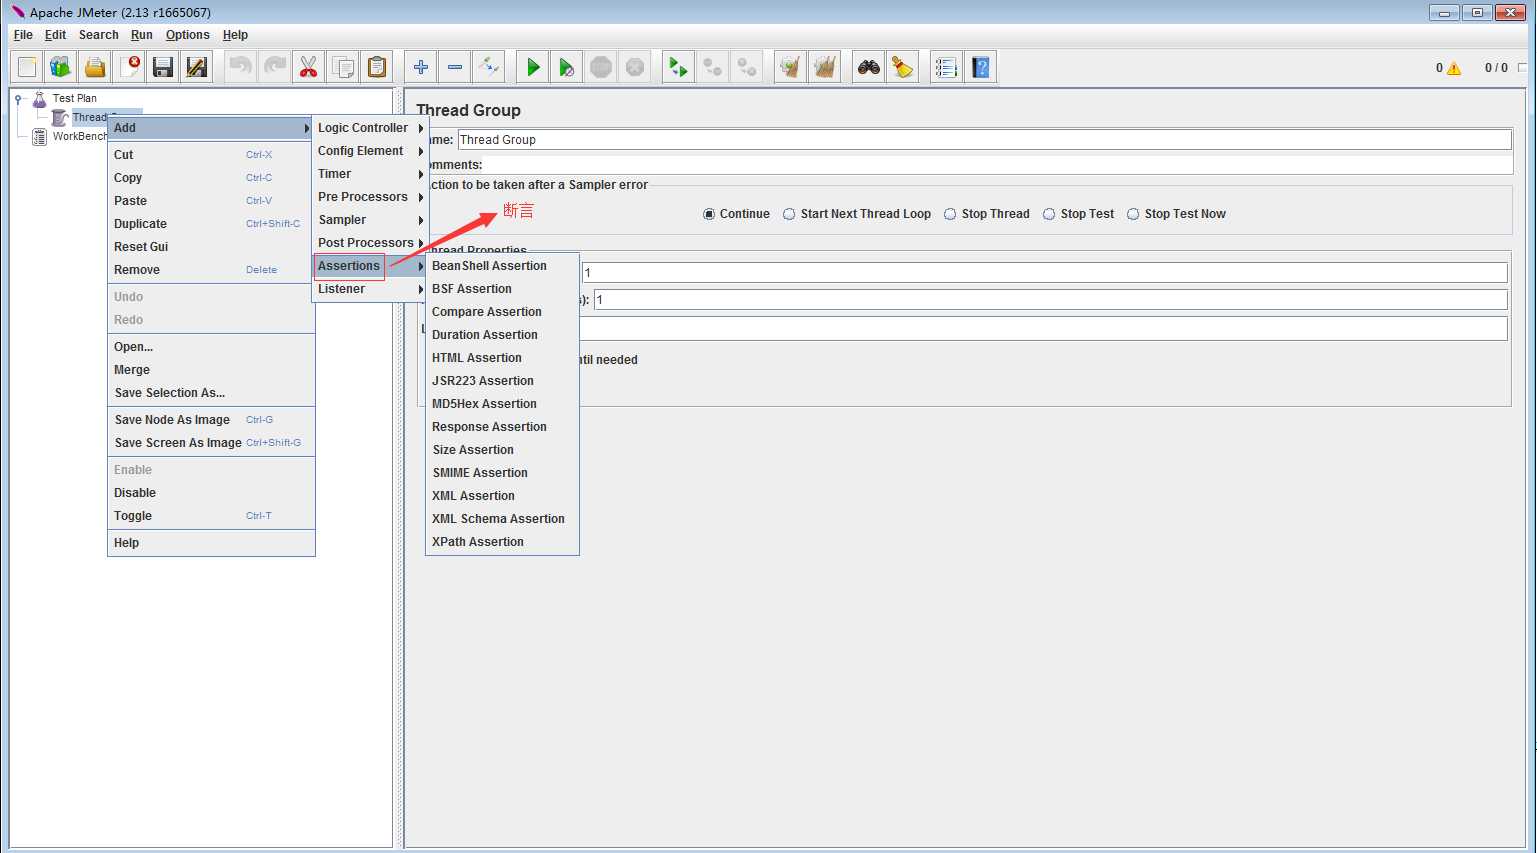This screenshot has height=853, width=1537.
Task: Expand all nodes with plus icon
Action: [x=421, y=67]
